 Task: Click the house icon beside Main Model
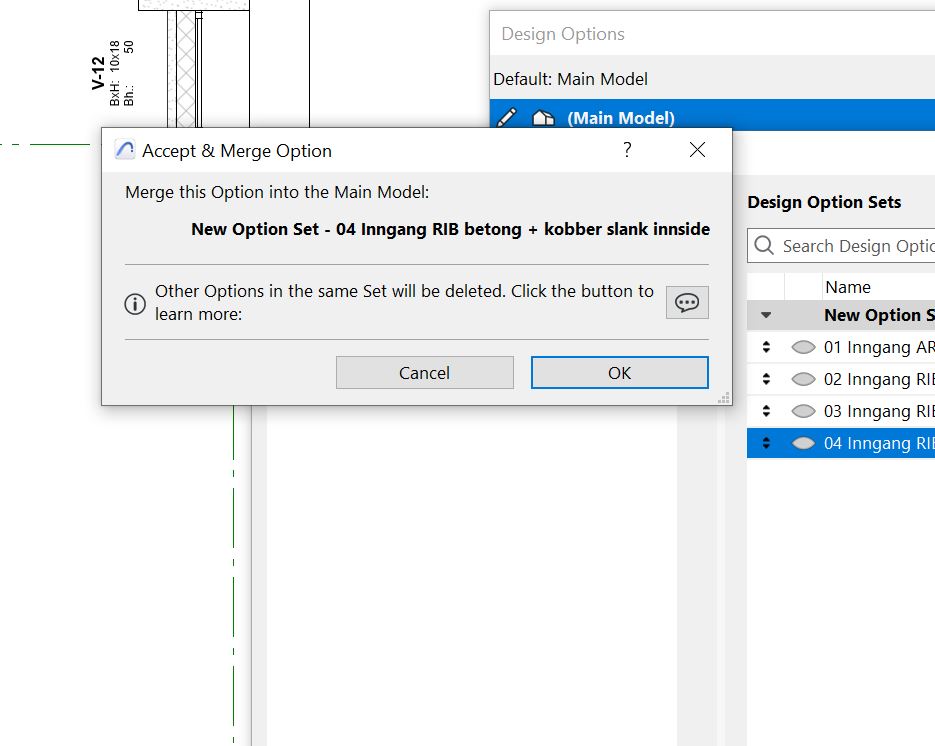pos(543,118)
